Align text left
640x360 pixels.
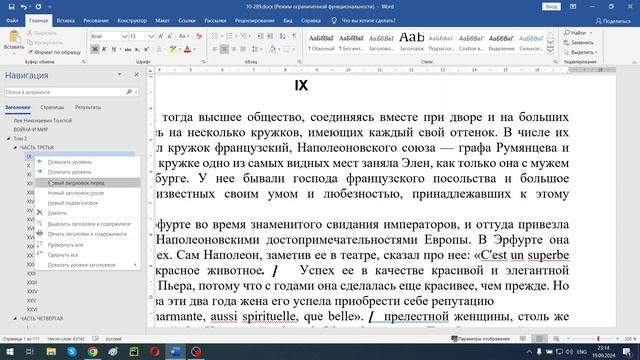click(x=215, y=49)
